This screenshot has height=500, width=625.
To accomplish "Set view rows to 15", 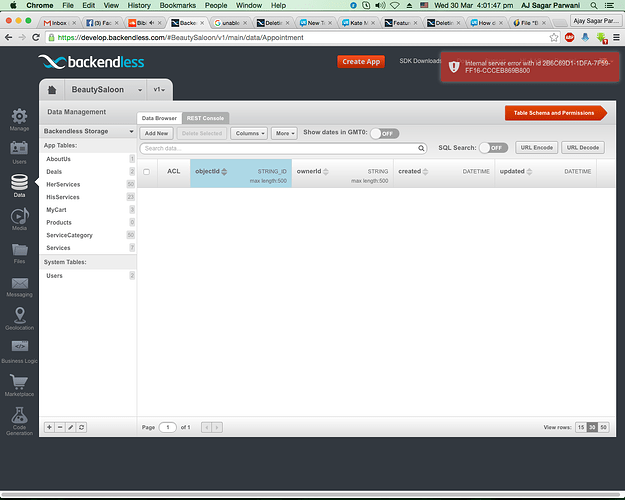I will click(581, 427).
